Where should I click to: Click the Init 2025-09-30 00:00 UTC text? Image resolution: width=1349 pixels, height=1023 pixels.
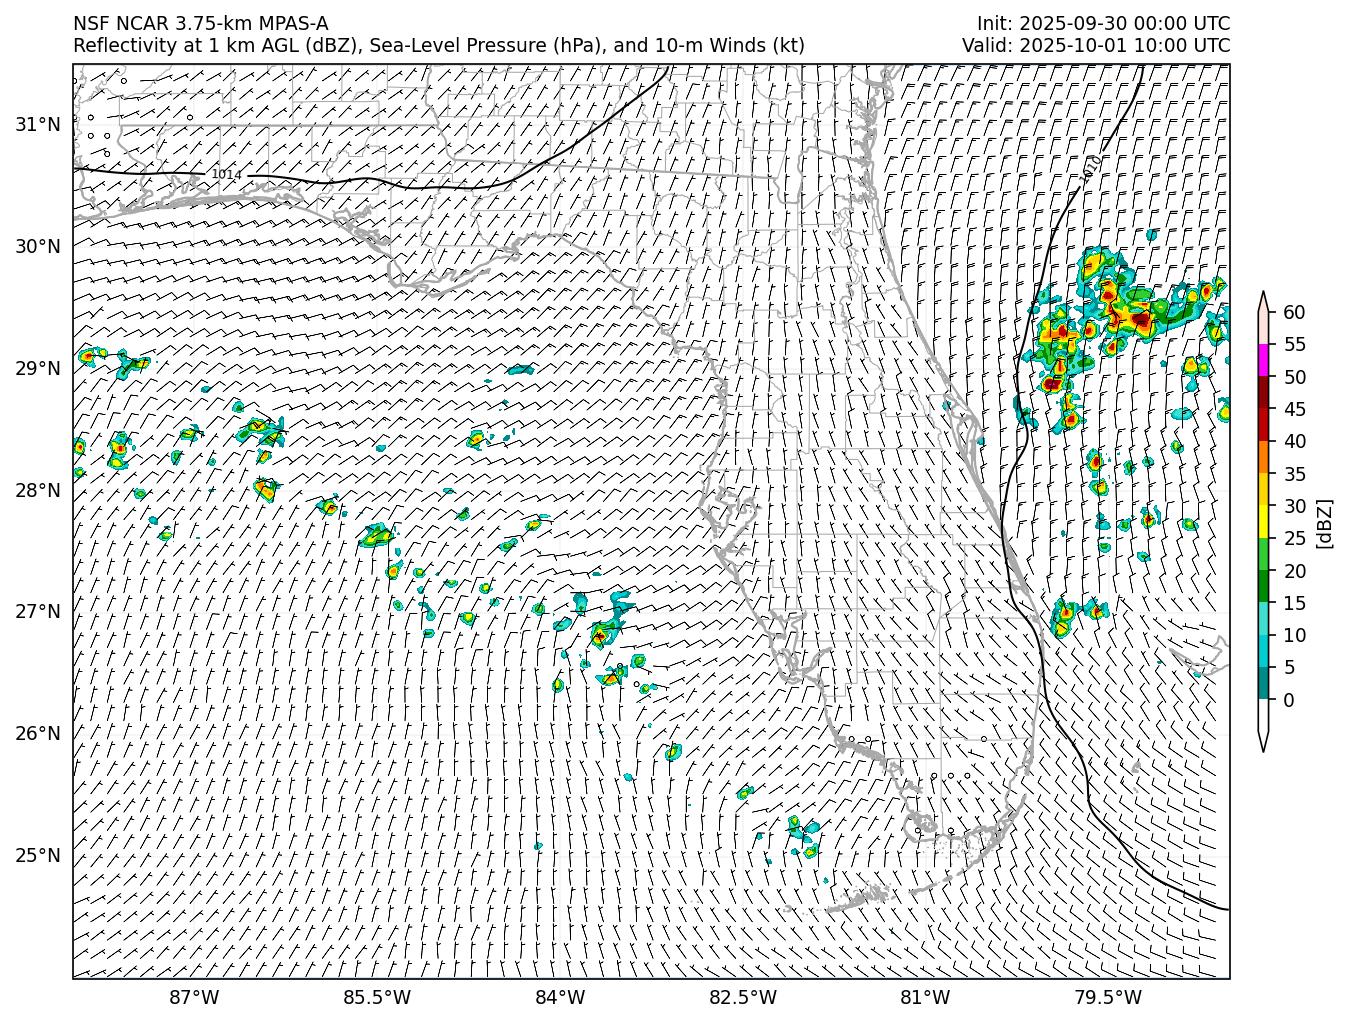pyautogui.click(x=1103, y=24)
